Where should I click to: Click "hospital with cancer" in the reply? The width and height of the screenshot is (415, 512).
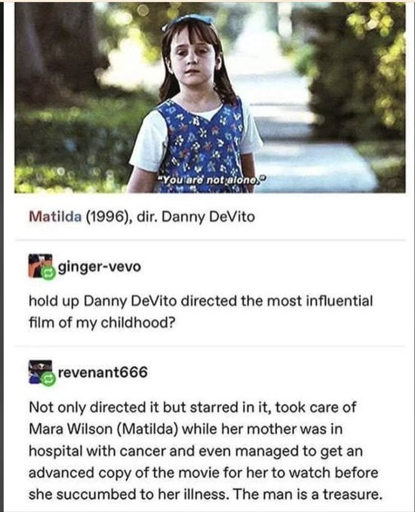click(x=97, y=451)
